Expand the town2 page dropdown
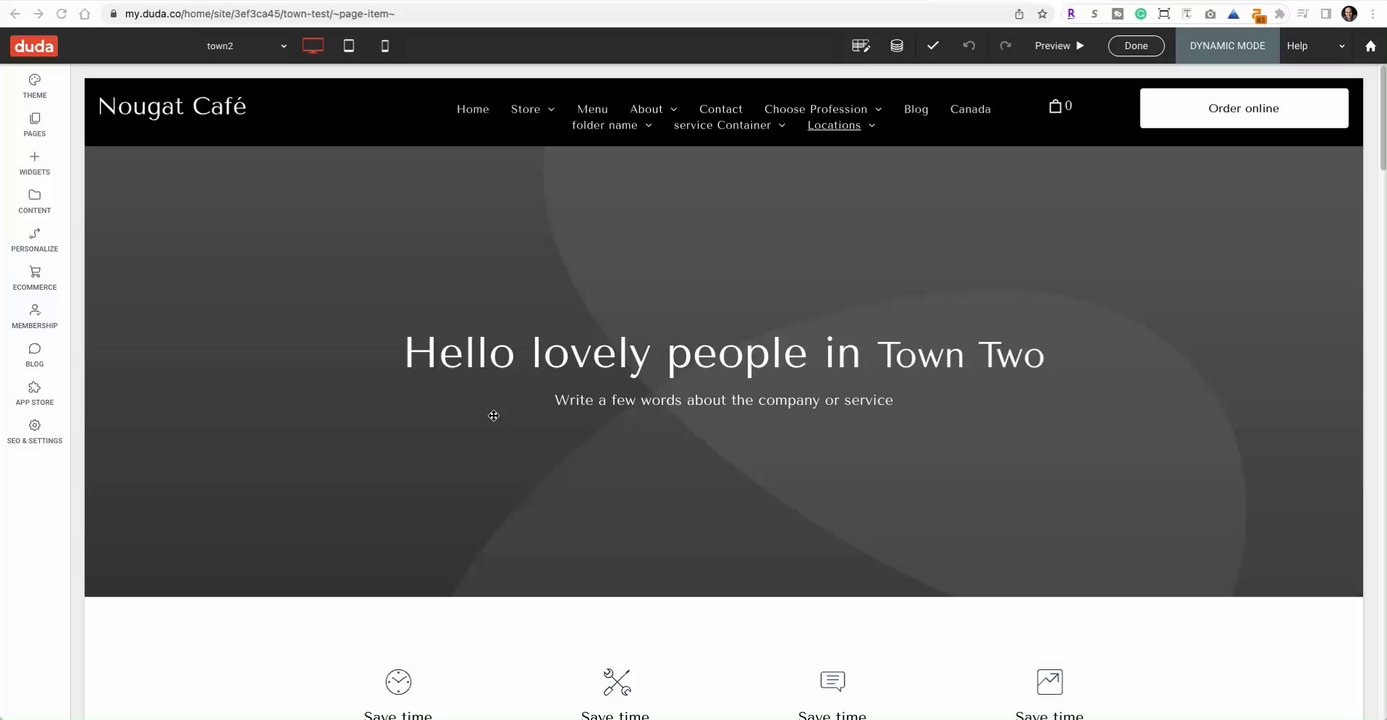This screenshot has width=1387, height=720. coord(246,46)
